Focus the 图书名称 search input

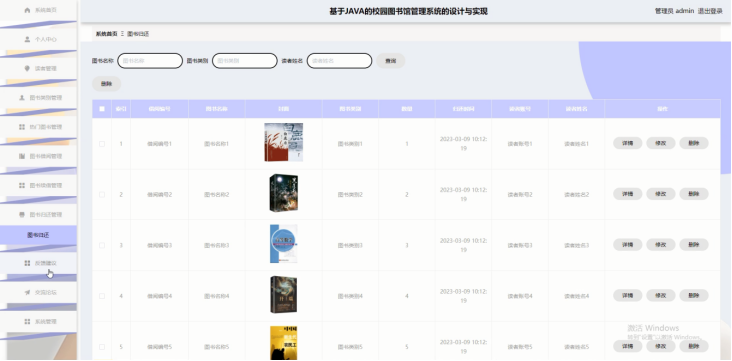150,61
